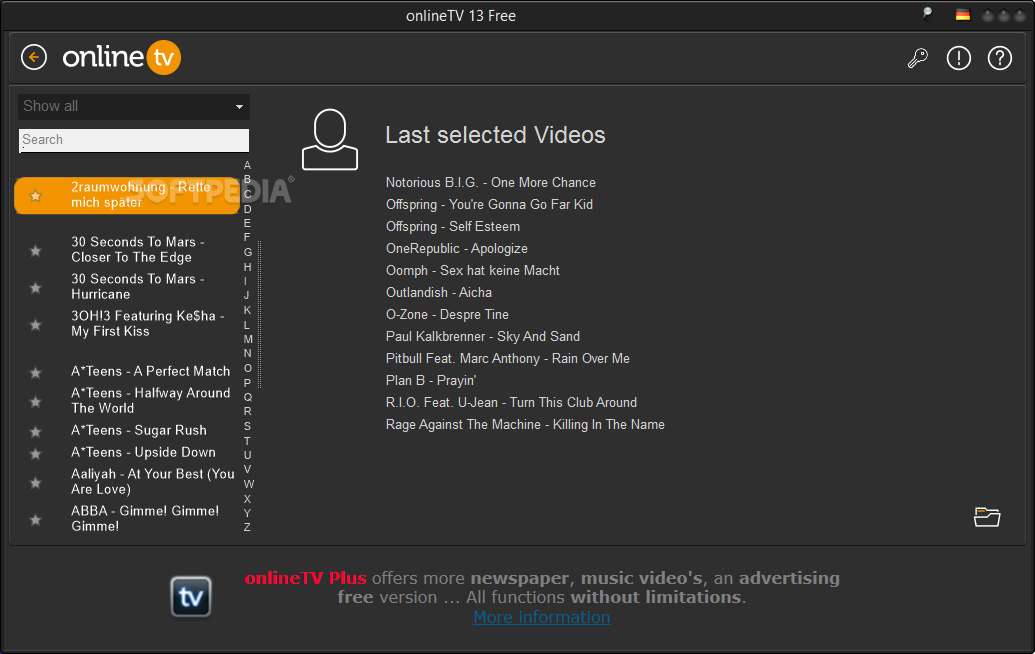
Task: Open Oomph - Sex hat keine Macht
Action: (x=473, y=271)
